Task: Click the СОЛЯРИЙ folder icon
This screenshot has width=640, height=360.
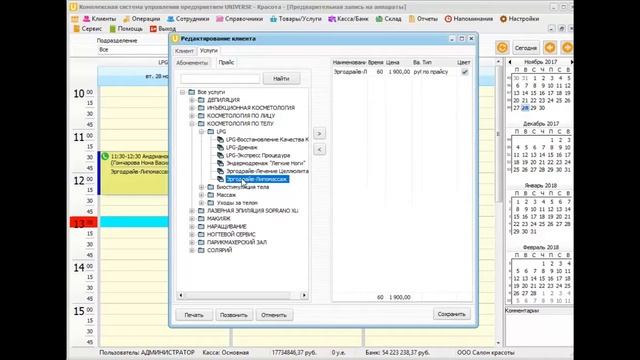Action: 201,250
